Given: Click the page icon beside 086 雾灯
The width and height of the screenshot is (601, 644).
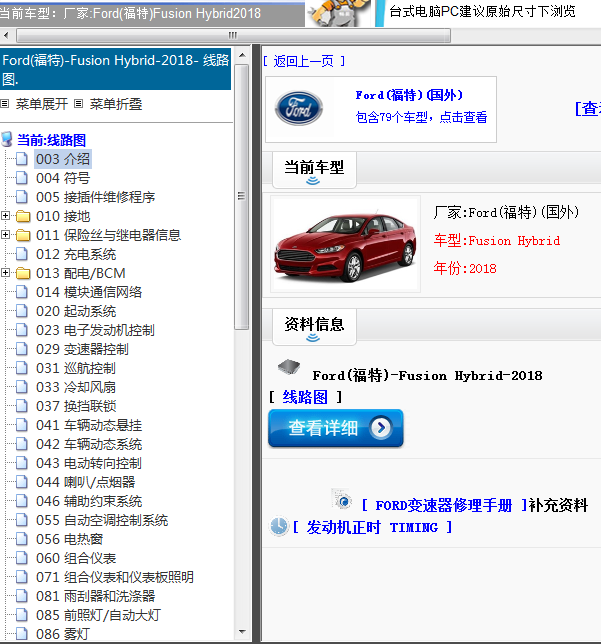Looking at the screenshot, I should [x=22, y=634].
